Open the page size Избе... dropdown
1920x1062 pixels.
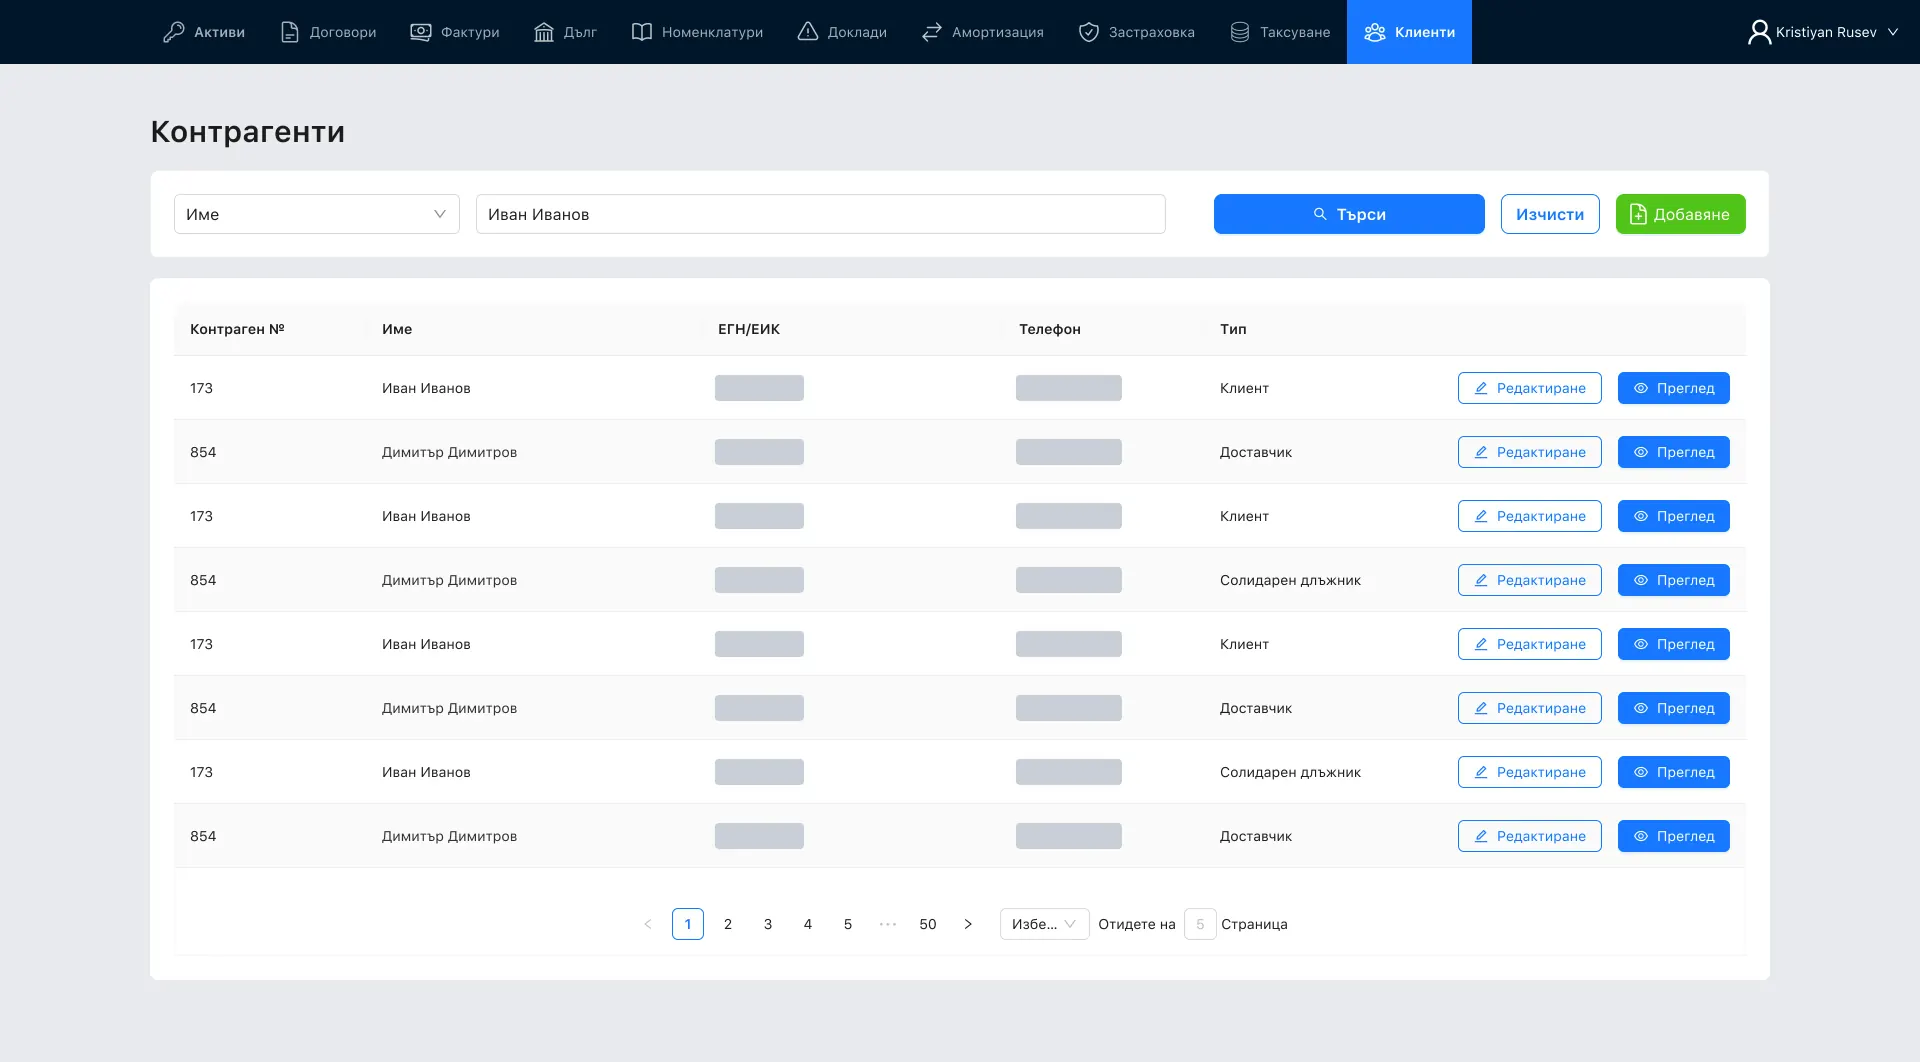[1044, 924]
